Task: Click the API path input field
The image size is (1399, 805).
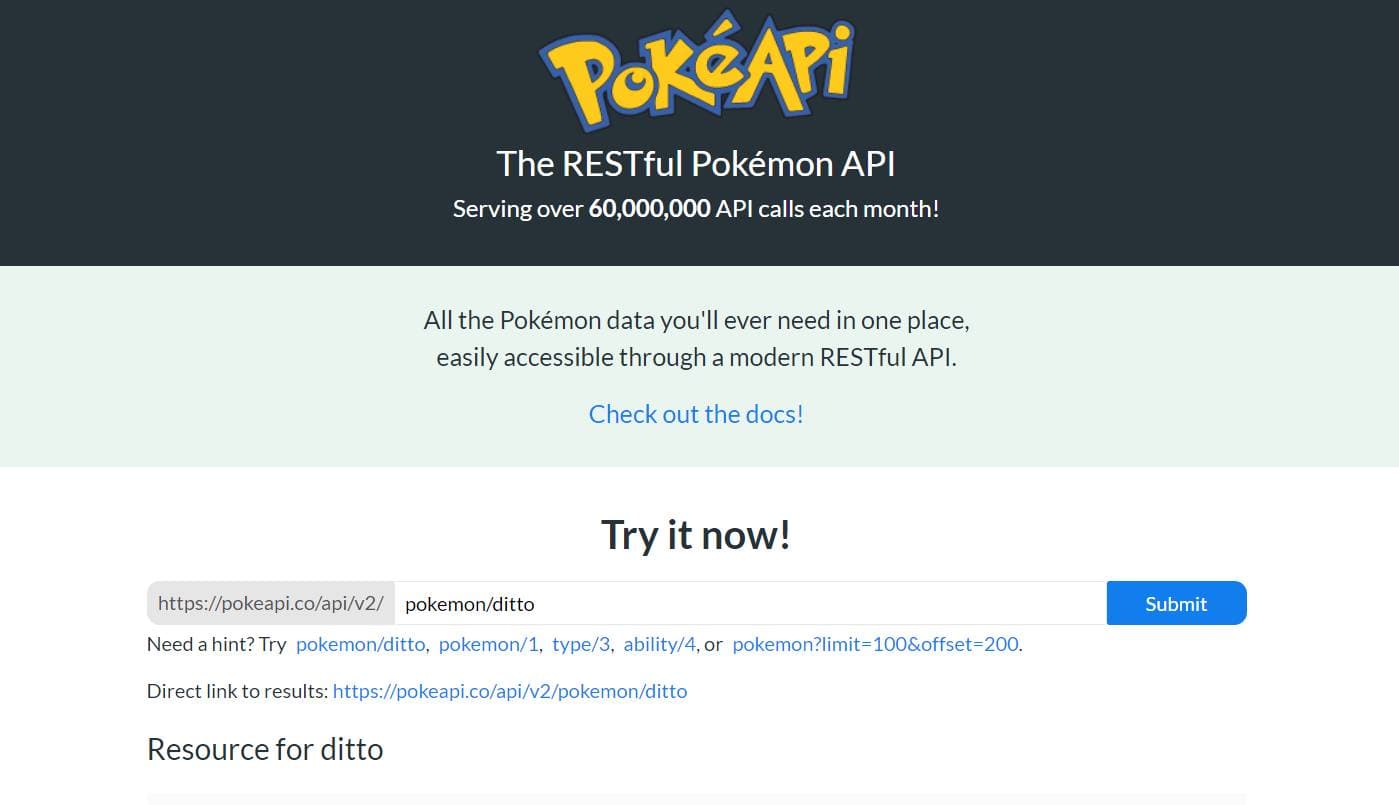Action: [750, 603]
